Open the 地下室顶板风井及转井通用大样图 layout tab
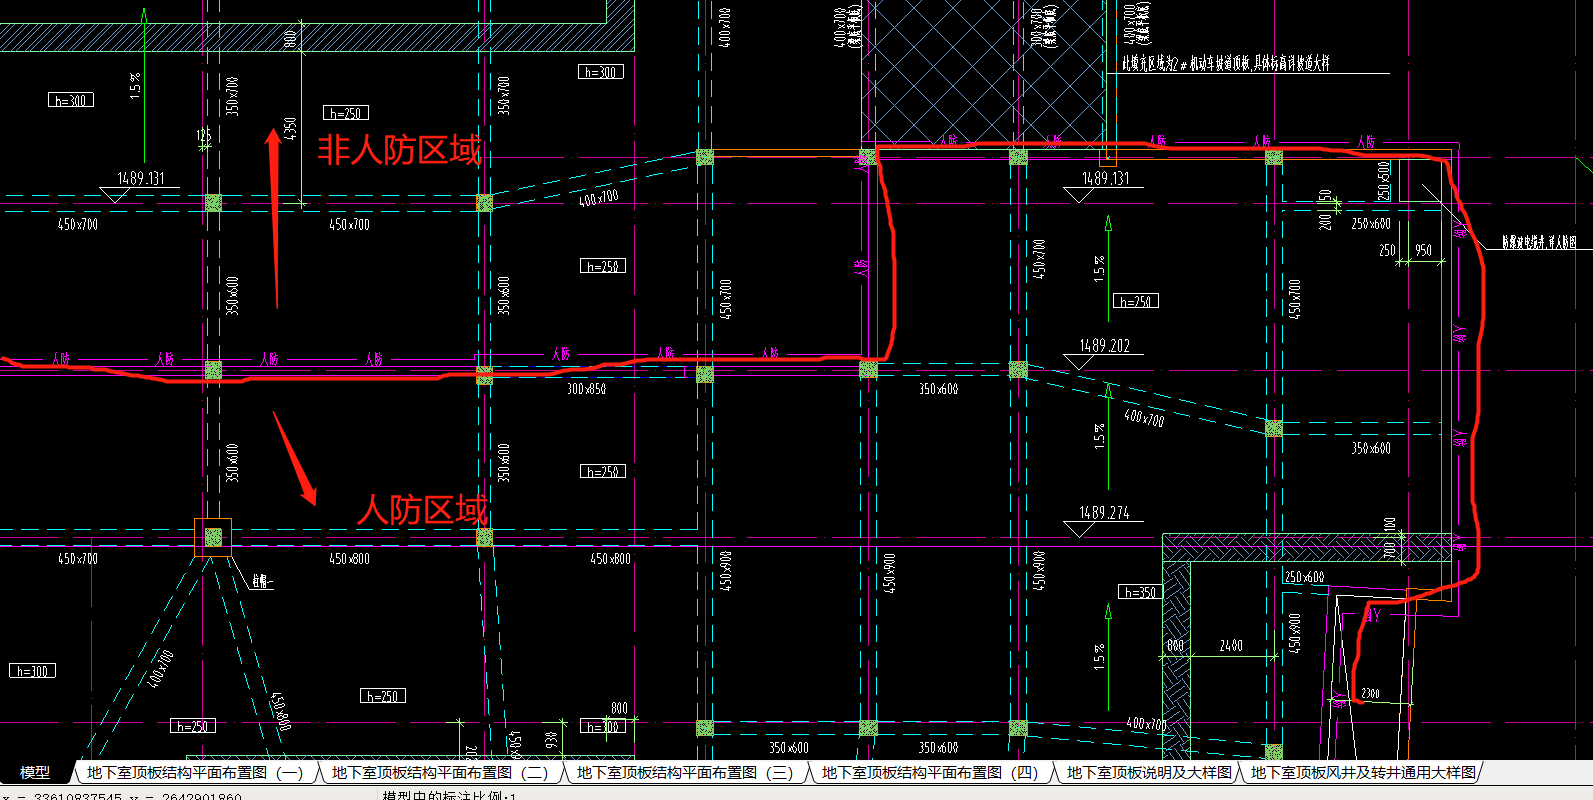Image resolution: width=1593 pixels, height=800 pixels. 1363,772
